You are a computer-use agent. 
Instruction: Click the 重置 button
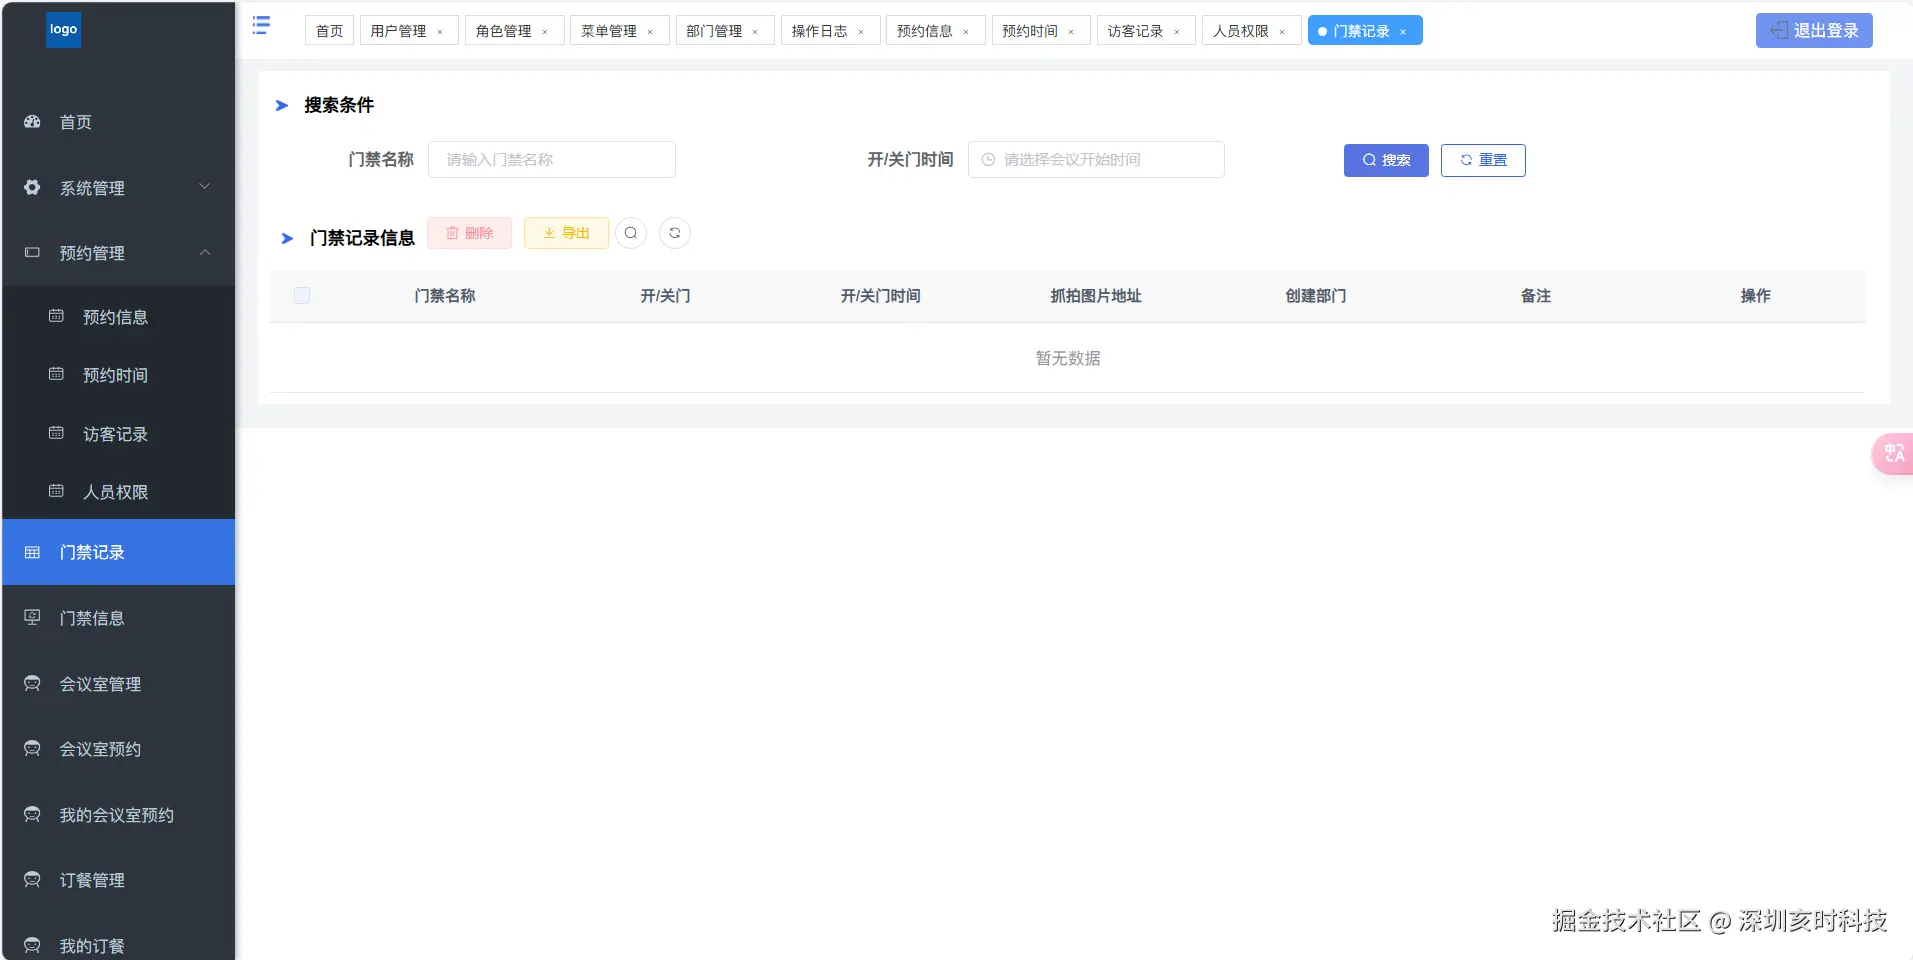pyautogui.click(x=1483, y=160)
